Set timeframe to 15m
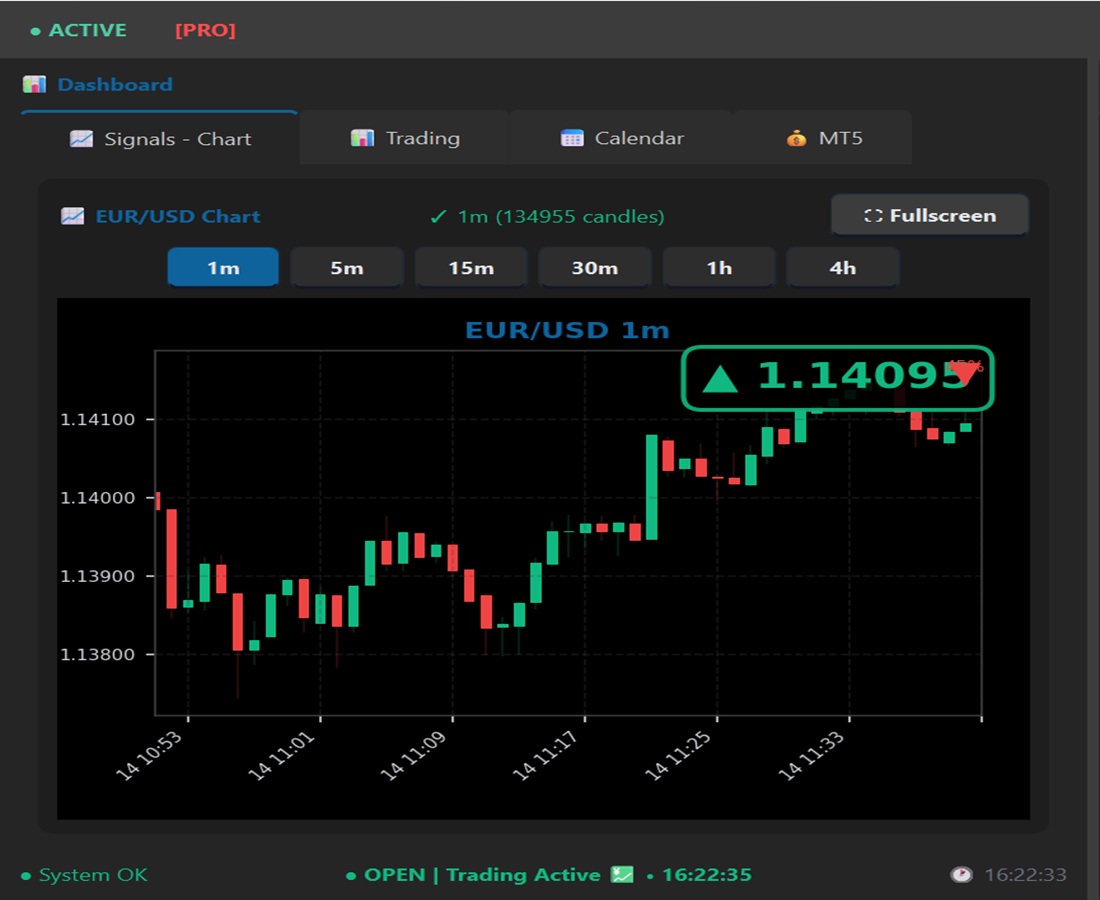This screenshot has height=900, width=1100. [471, 268]
